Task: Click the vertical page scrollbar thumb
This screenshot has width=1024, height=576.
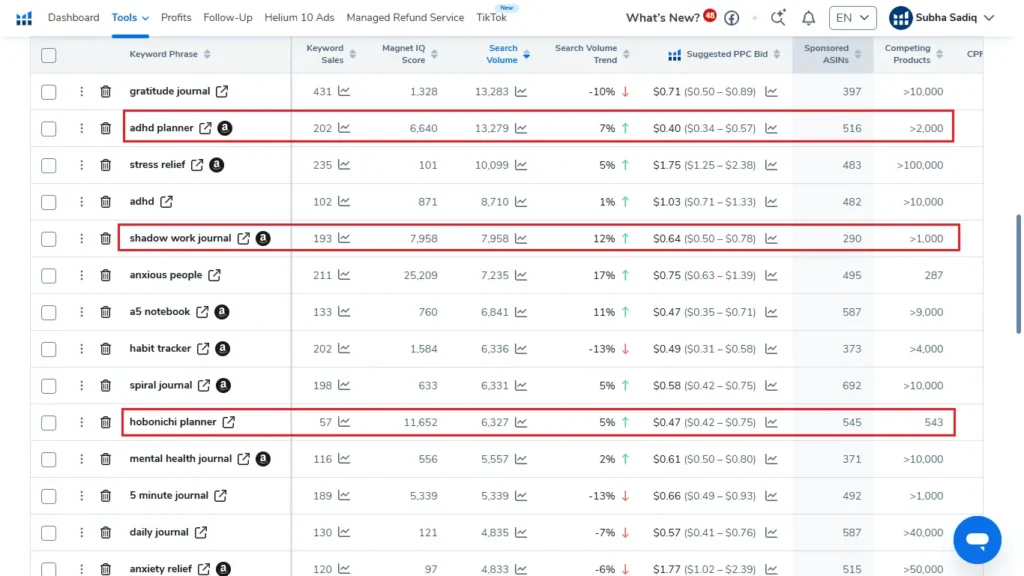Action: [1018, 274]
